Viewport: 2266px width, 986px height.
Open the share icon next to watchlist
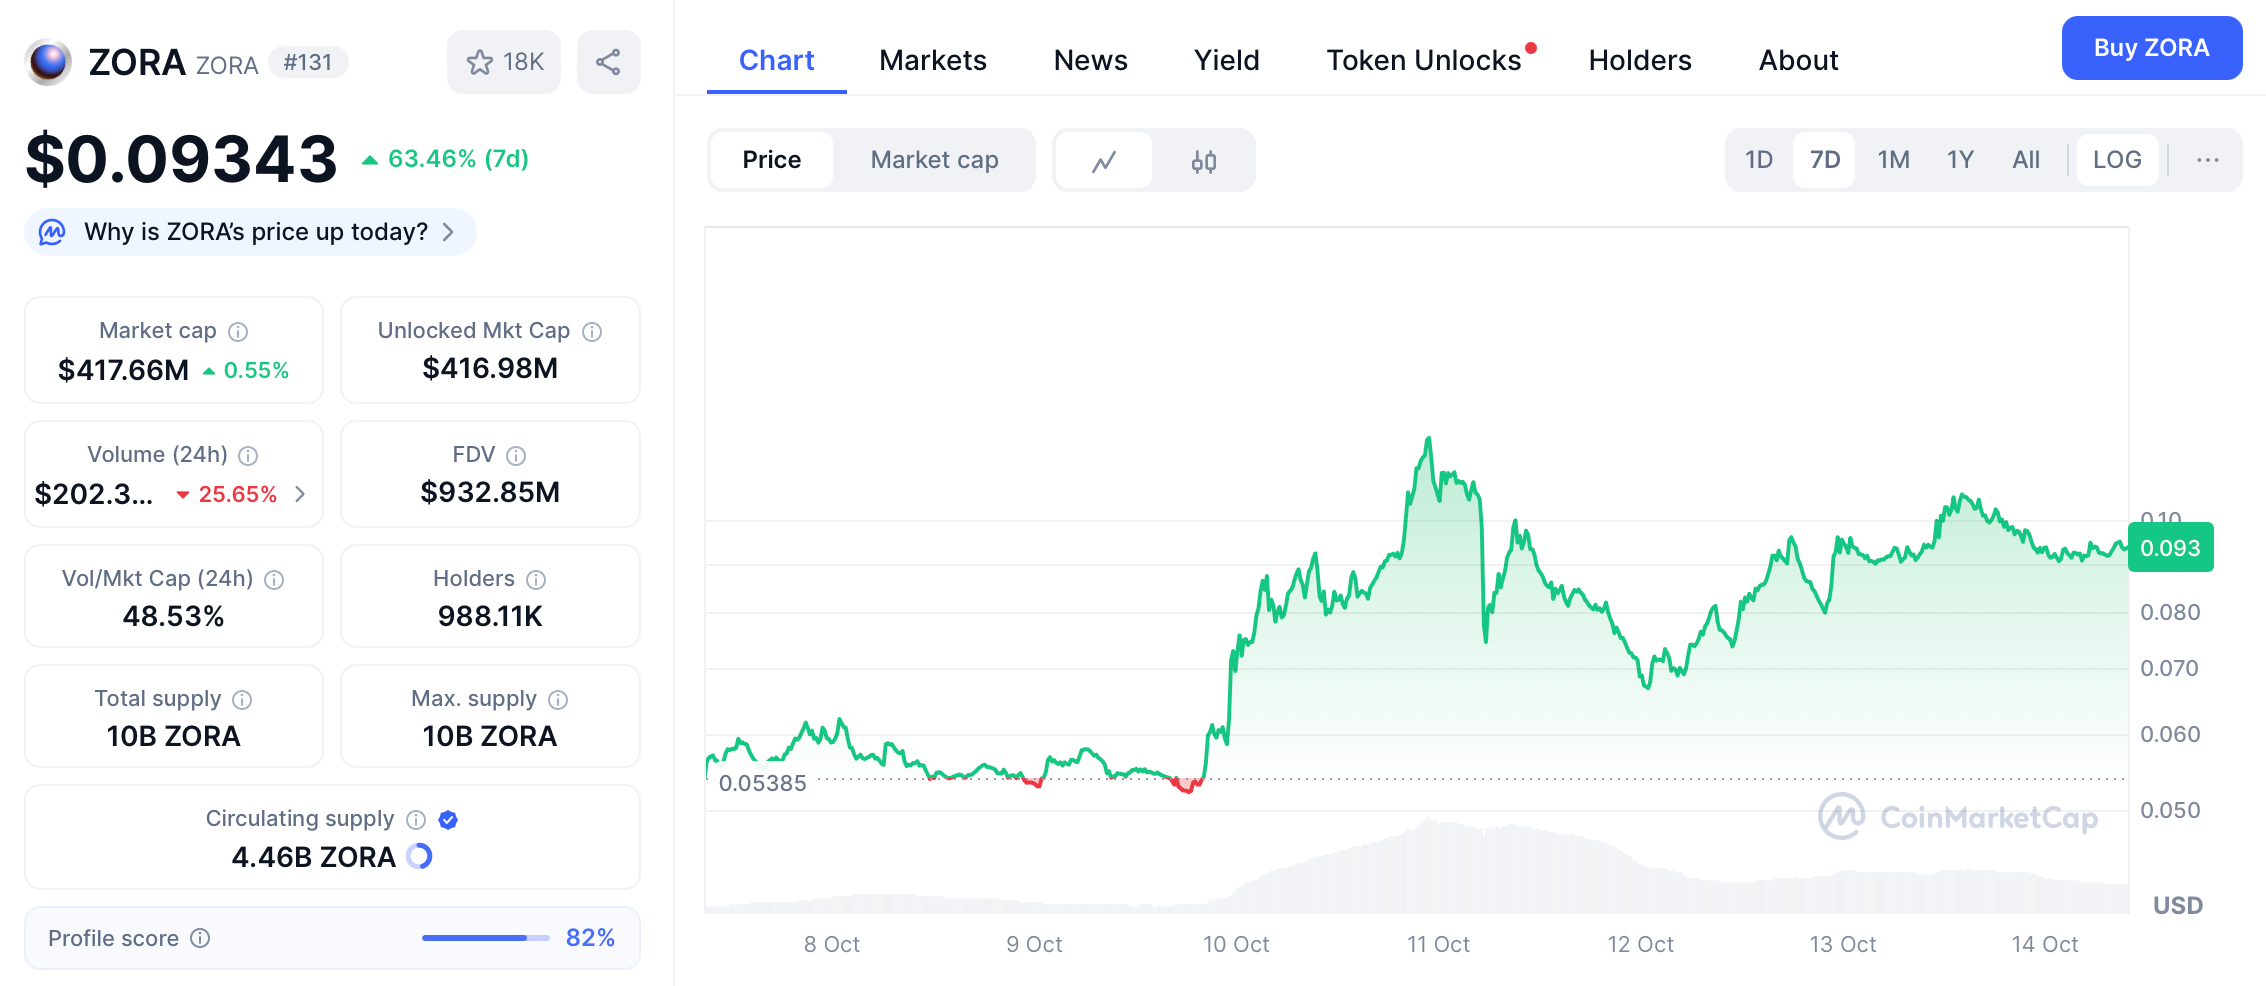pos(608,61)
